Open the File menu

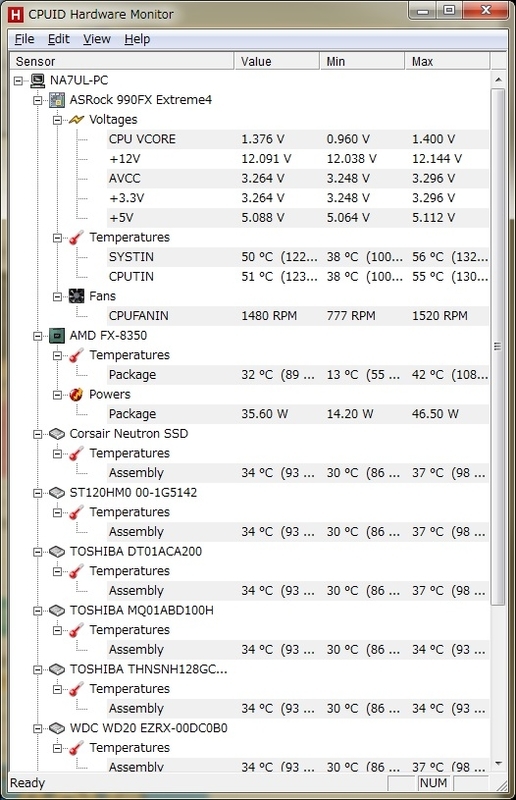pyautogui.click(x=24, y=39)
